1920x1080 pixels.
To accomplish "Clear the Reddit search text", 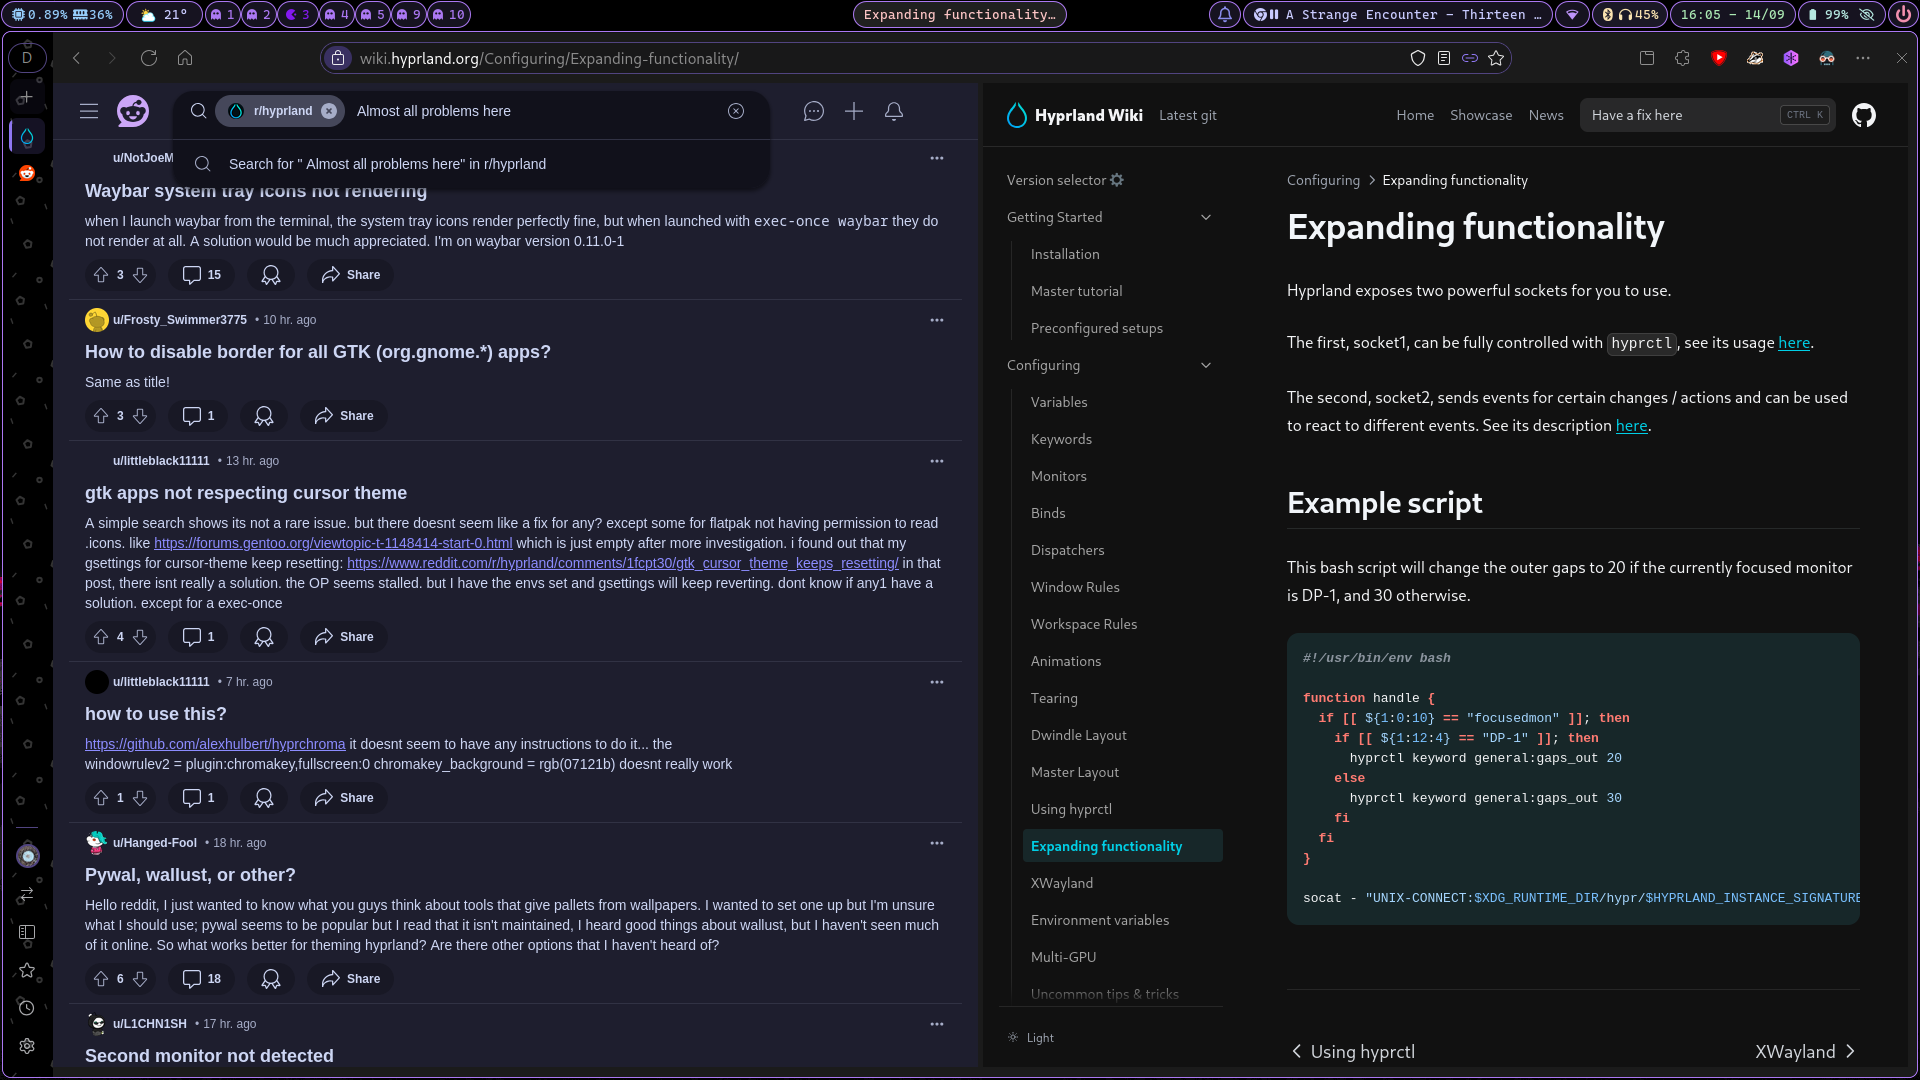I will (x=735, y=111).
